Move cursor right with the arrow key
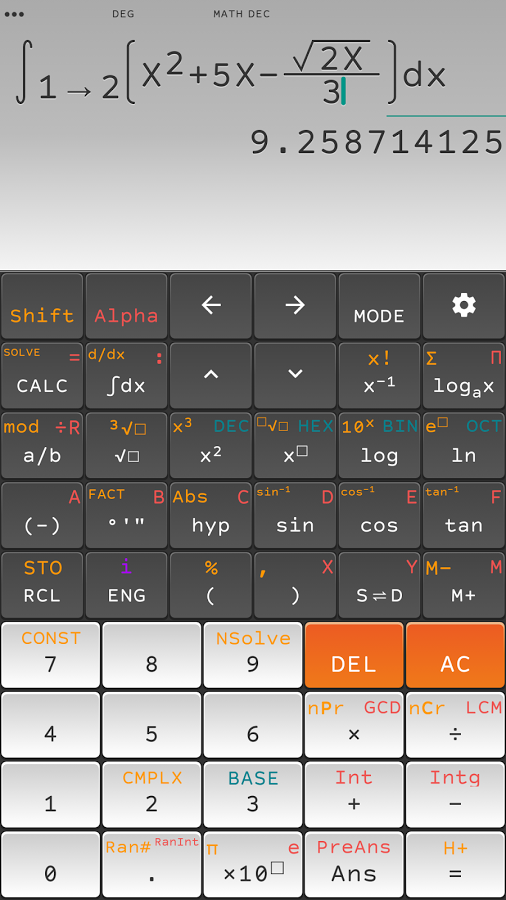This screenshot has width=506, height=900. click(x=295, y=306)
